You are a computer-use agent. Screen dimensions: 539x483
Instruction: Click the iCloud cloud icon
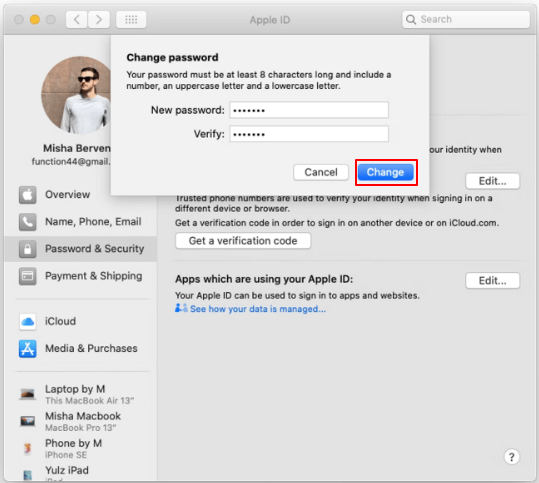[28, 322]
